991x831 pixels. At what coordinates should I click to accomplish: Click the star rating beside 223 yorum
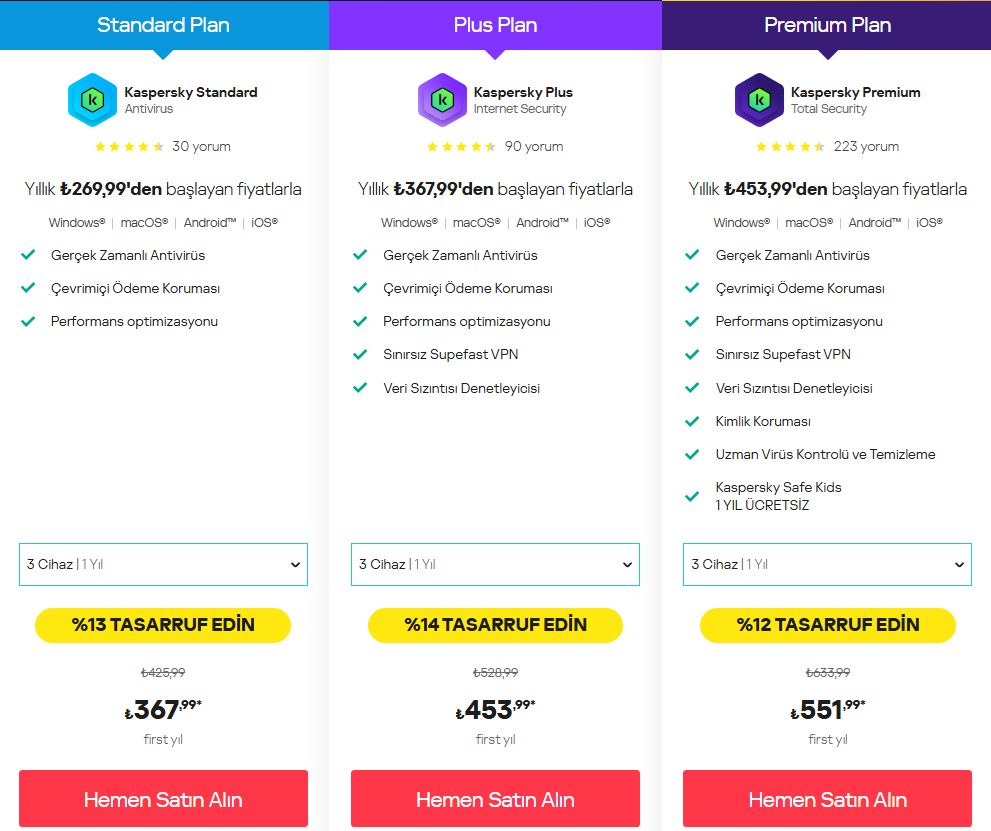click(x=791, y=147)
